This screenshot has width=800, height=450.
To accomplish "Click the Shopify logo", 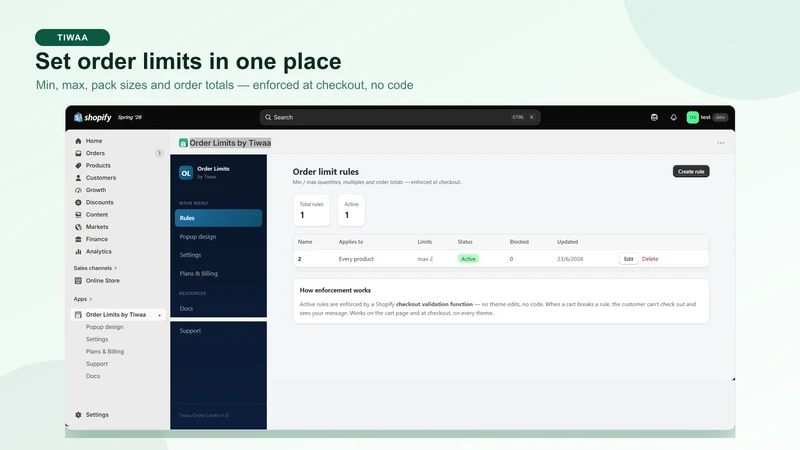I will [x=92, y=117].
